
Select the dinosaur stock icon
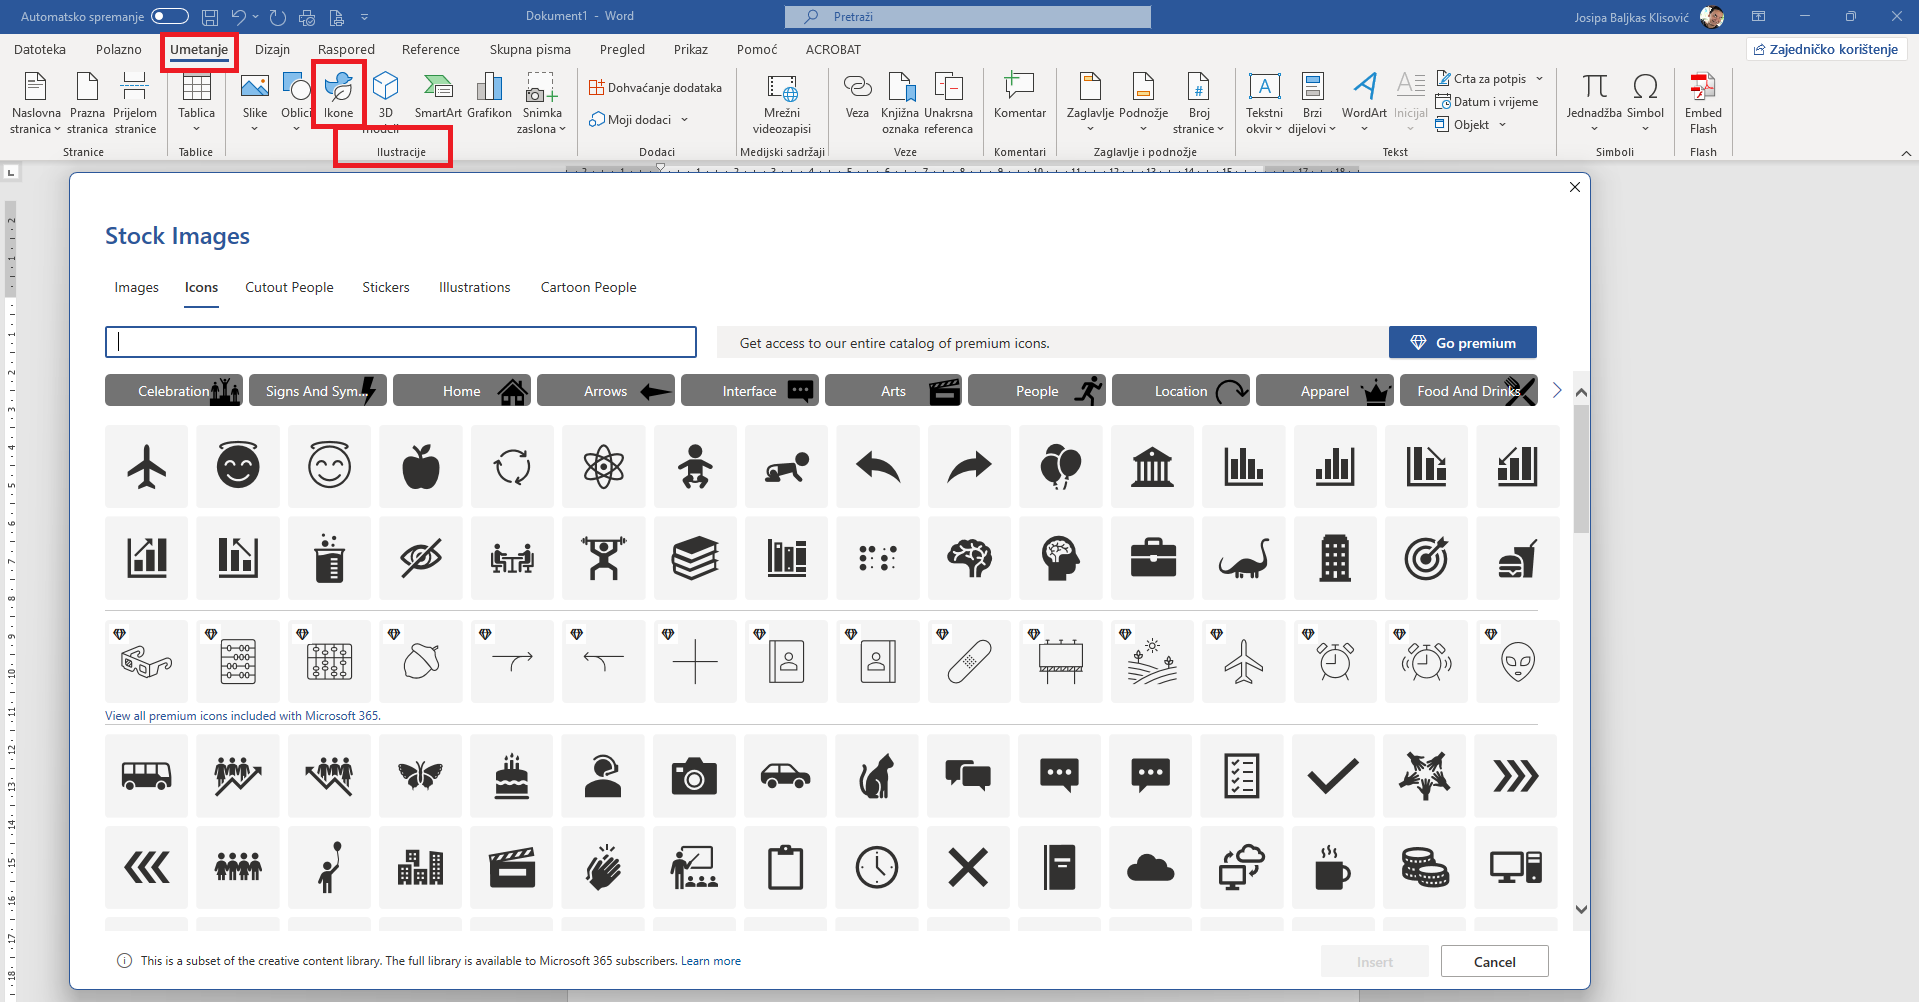1243,558
